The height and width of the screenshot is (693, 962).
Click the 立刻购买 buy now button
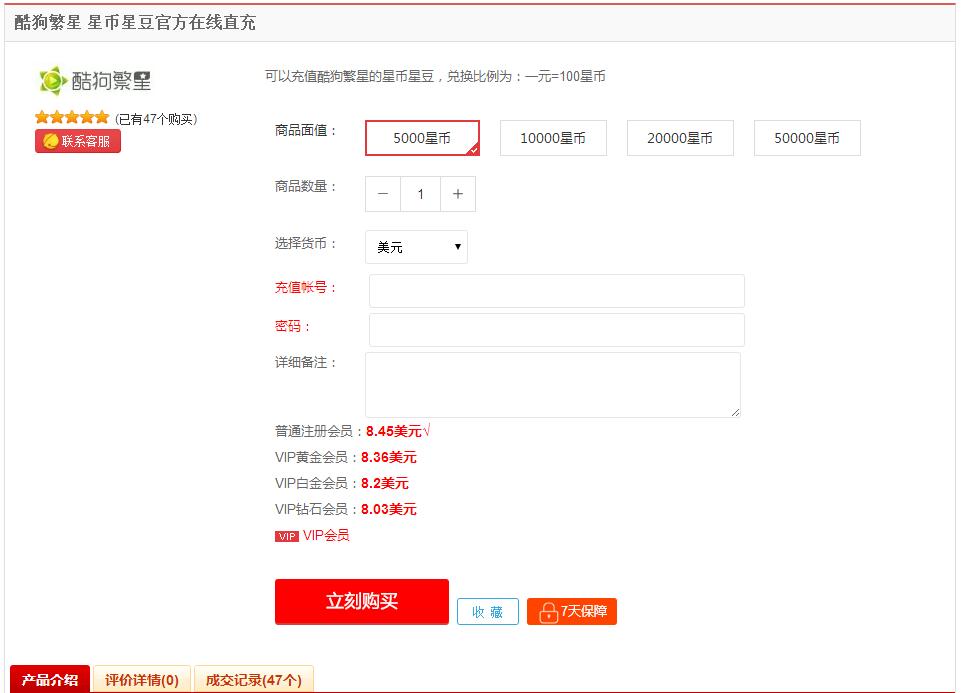coord(362,602)
